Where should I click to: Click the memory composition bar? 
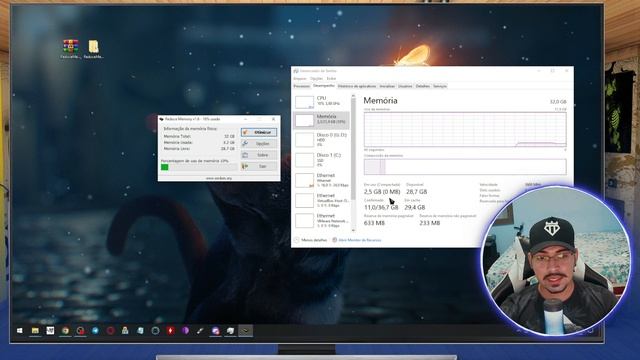[465, 167]
